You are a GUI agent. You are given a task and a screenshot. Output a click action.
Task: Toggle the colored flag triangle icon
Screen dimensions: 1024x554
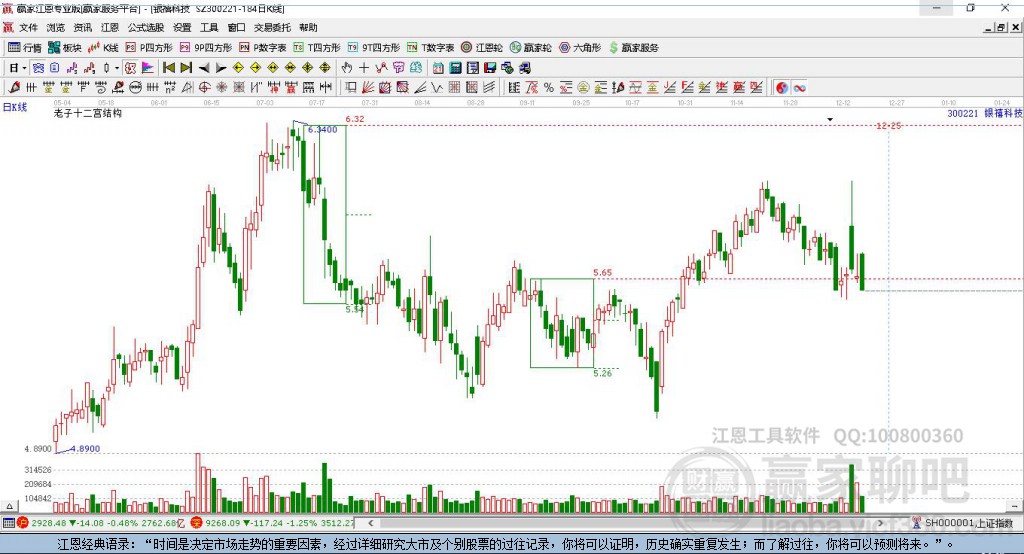pyautogui.click(x=148, y=68)
